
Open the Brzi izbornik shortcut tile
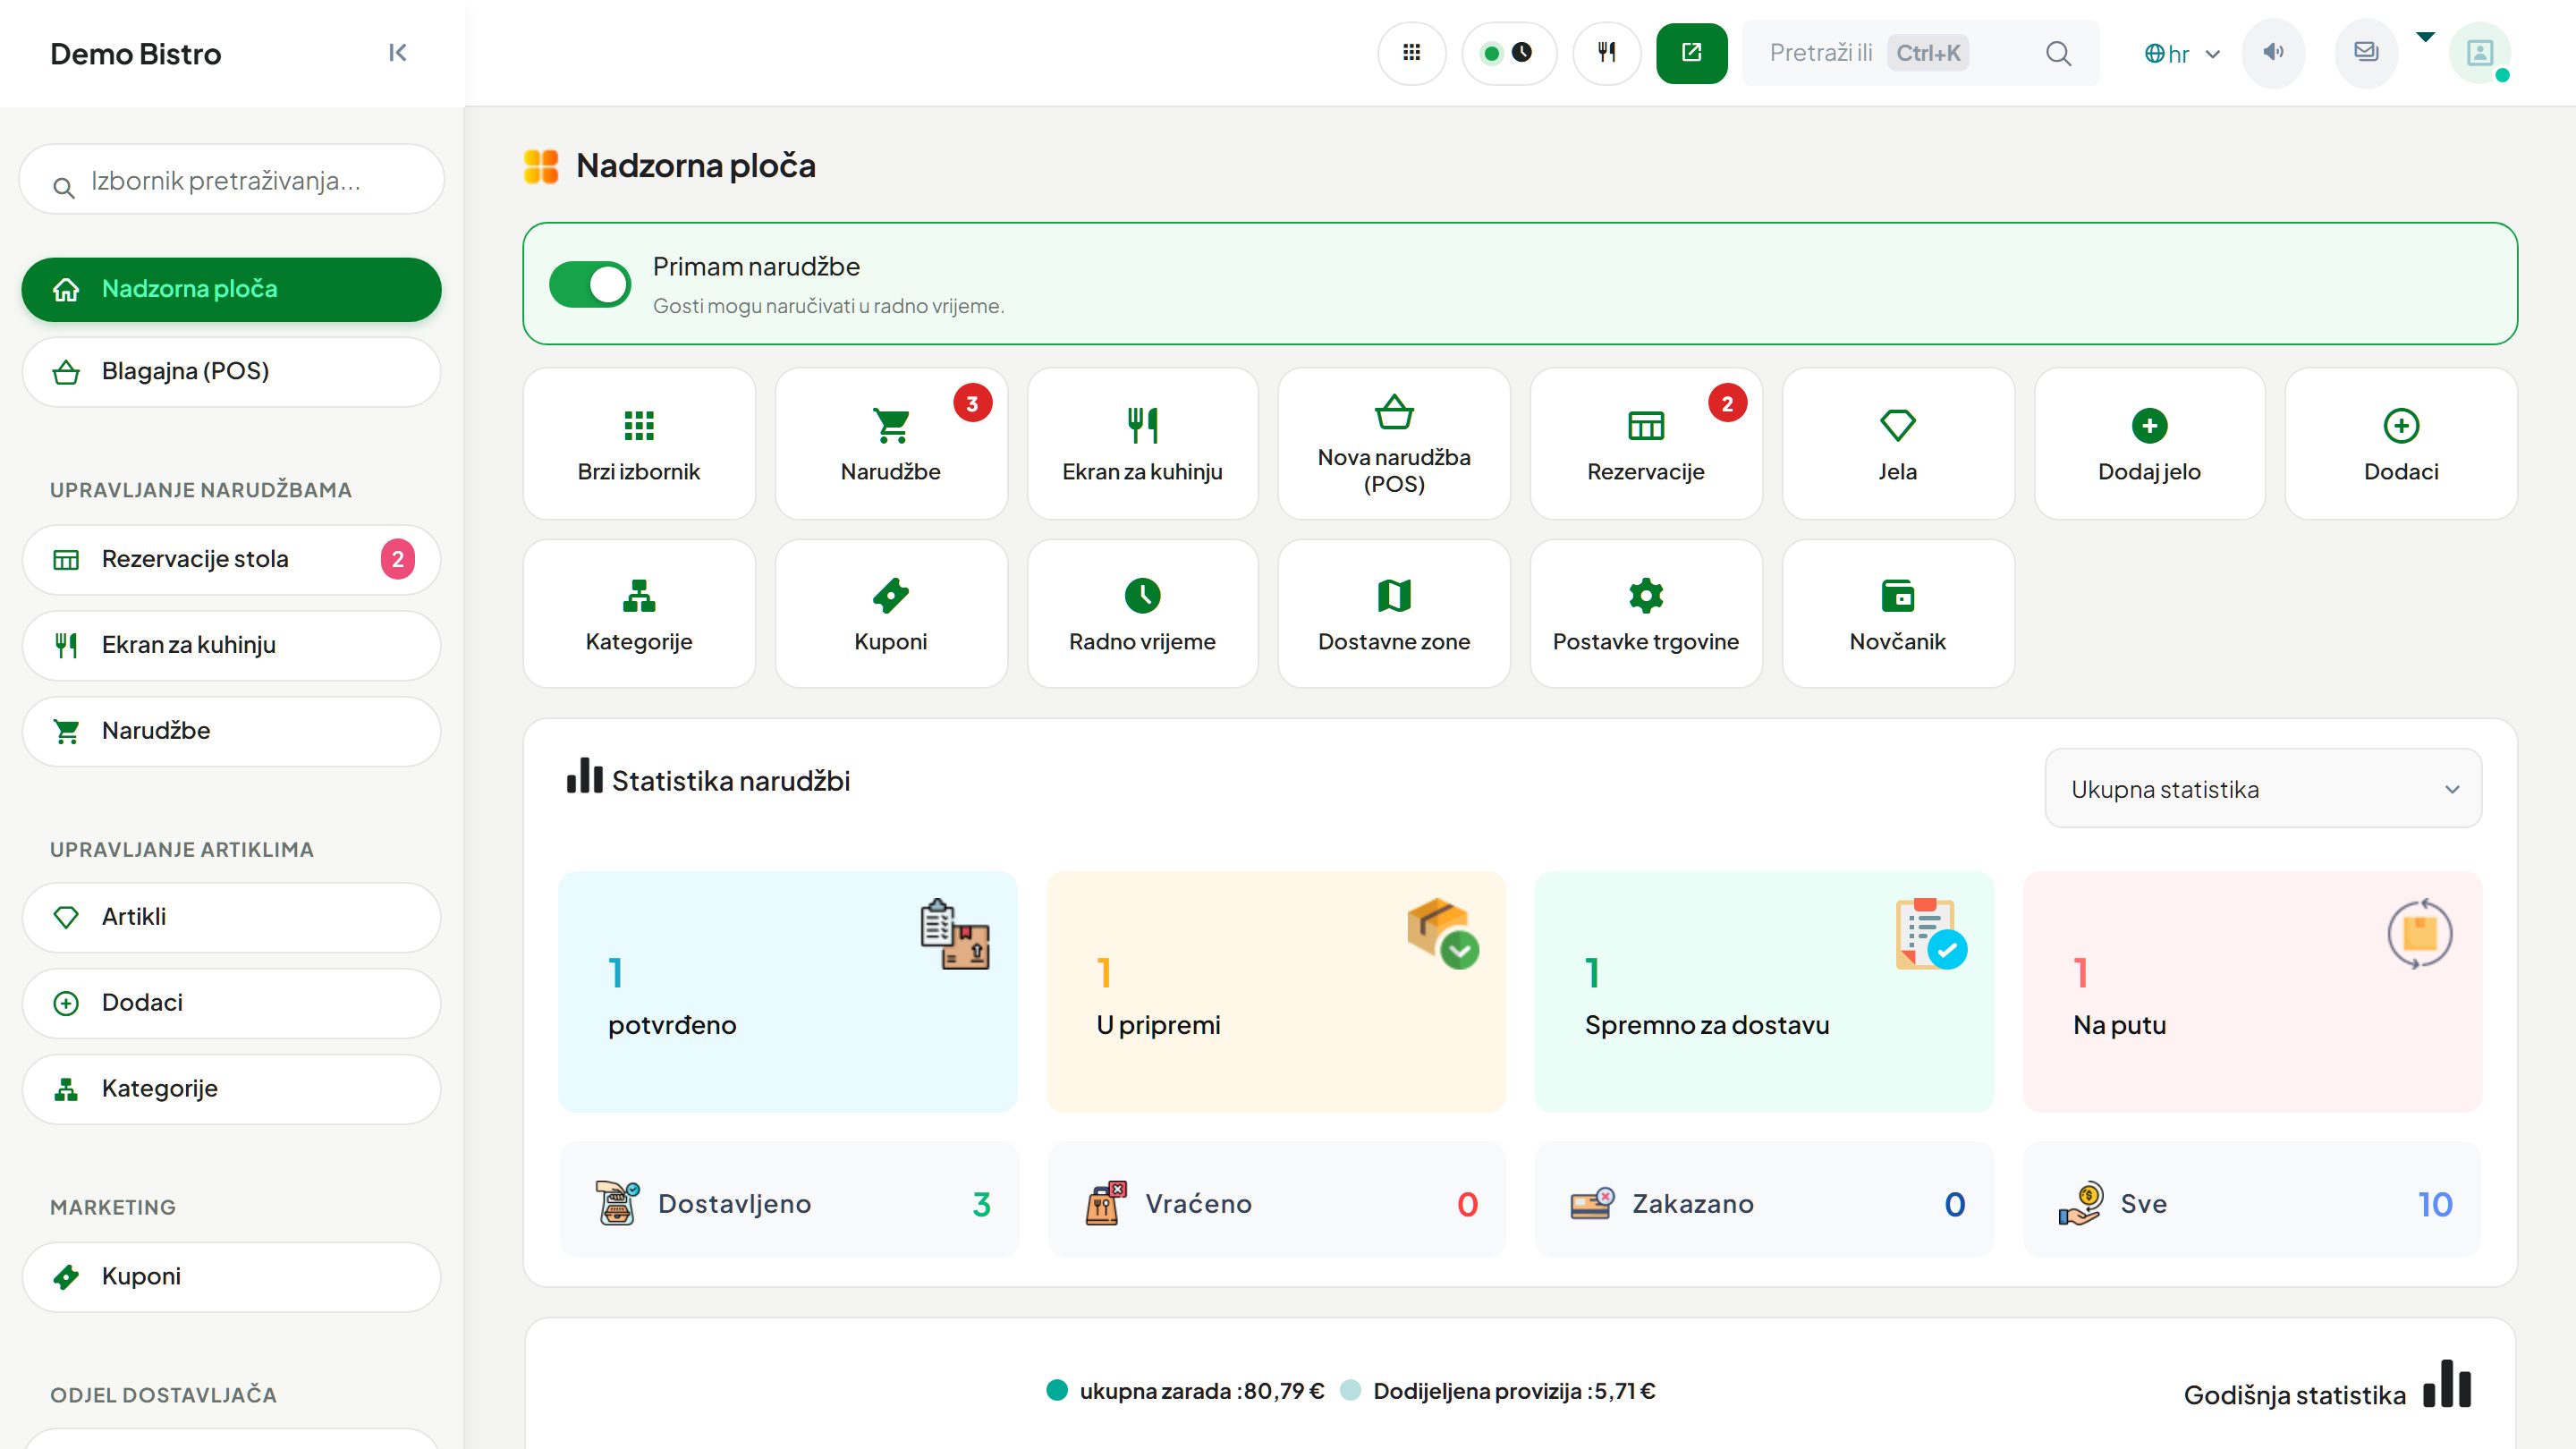639,443
